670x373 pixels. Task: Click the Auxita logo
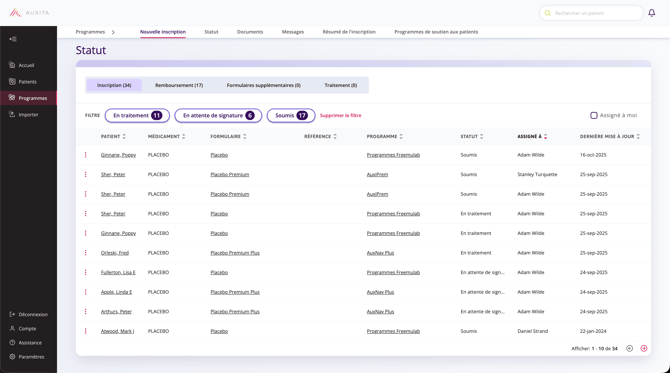(x=29, y=13)
